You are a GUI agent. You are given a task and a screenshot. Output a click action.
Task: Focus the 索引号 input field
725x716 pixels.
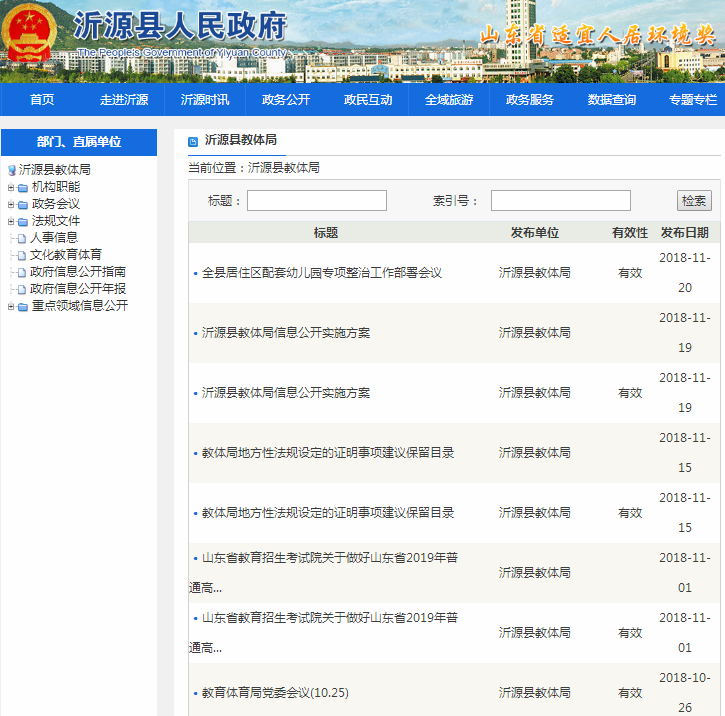click(560, 201)
